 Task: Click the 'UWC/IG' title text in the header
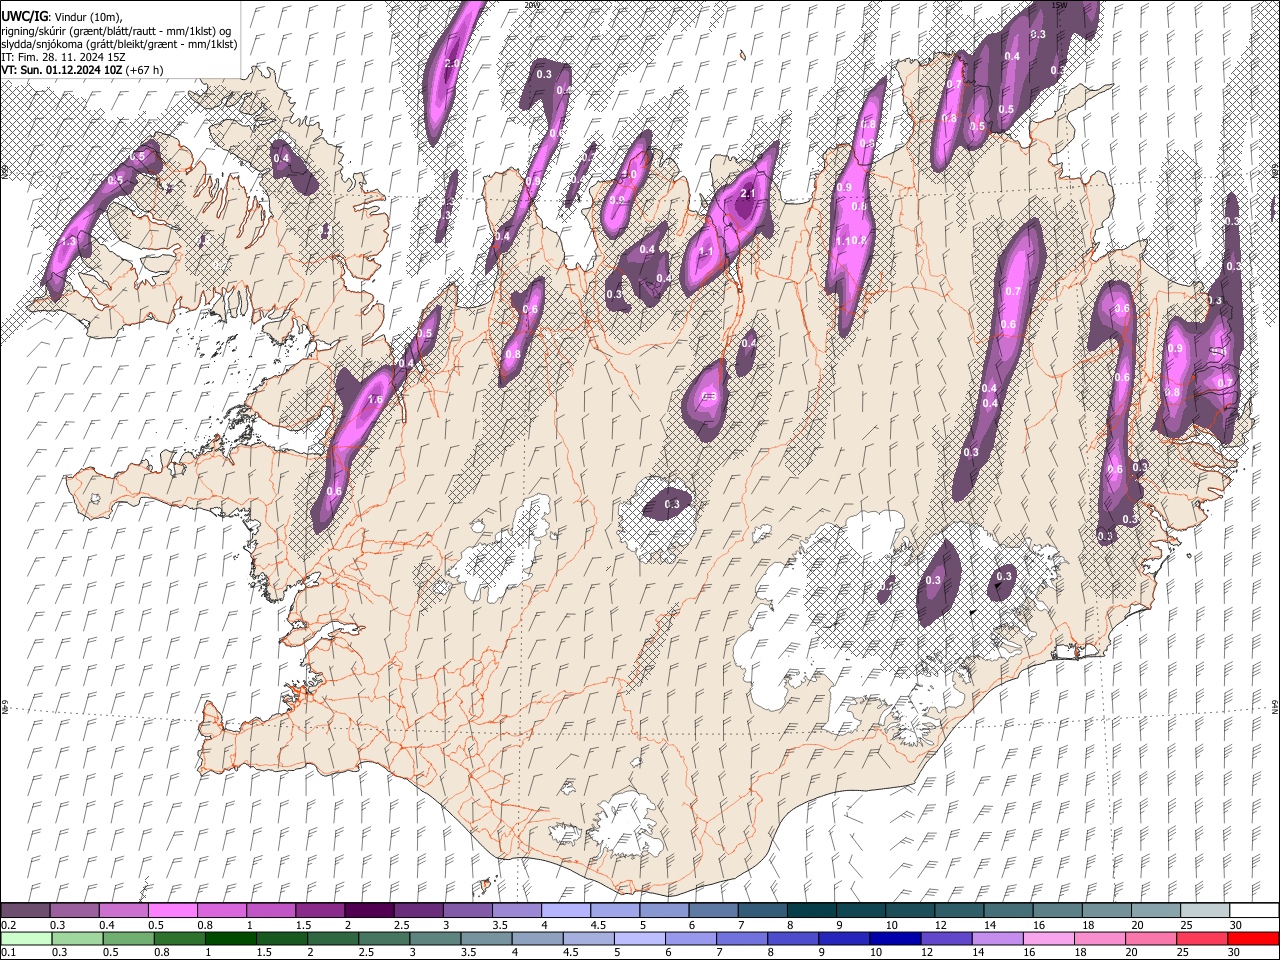pos(24,17)
